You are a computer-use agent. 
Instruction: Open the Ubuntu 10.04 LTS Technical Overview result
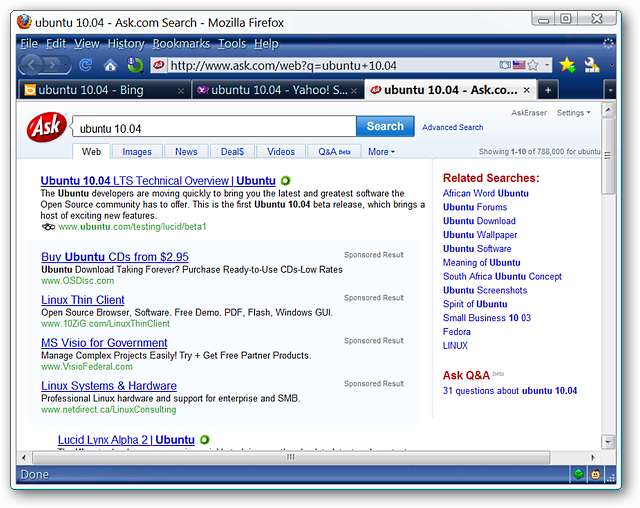coord(158,180)
